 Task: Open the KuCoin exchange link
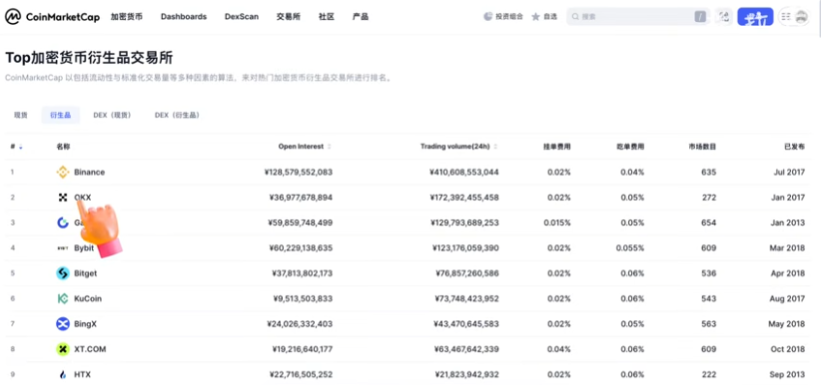(88, 299)
